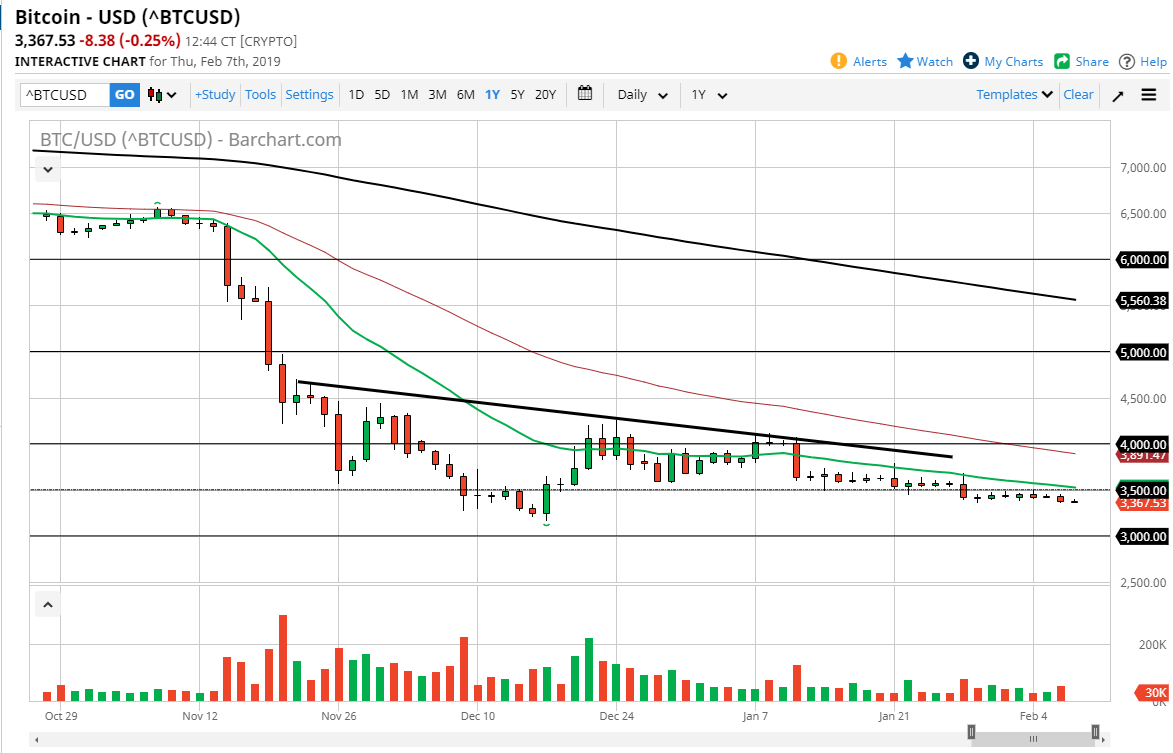Open the Settings link
Viewport: 1173px width, 753px height.
[309, 94]
